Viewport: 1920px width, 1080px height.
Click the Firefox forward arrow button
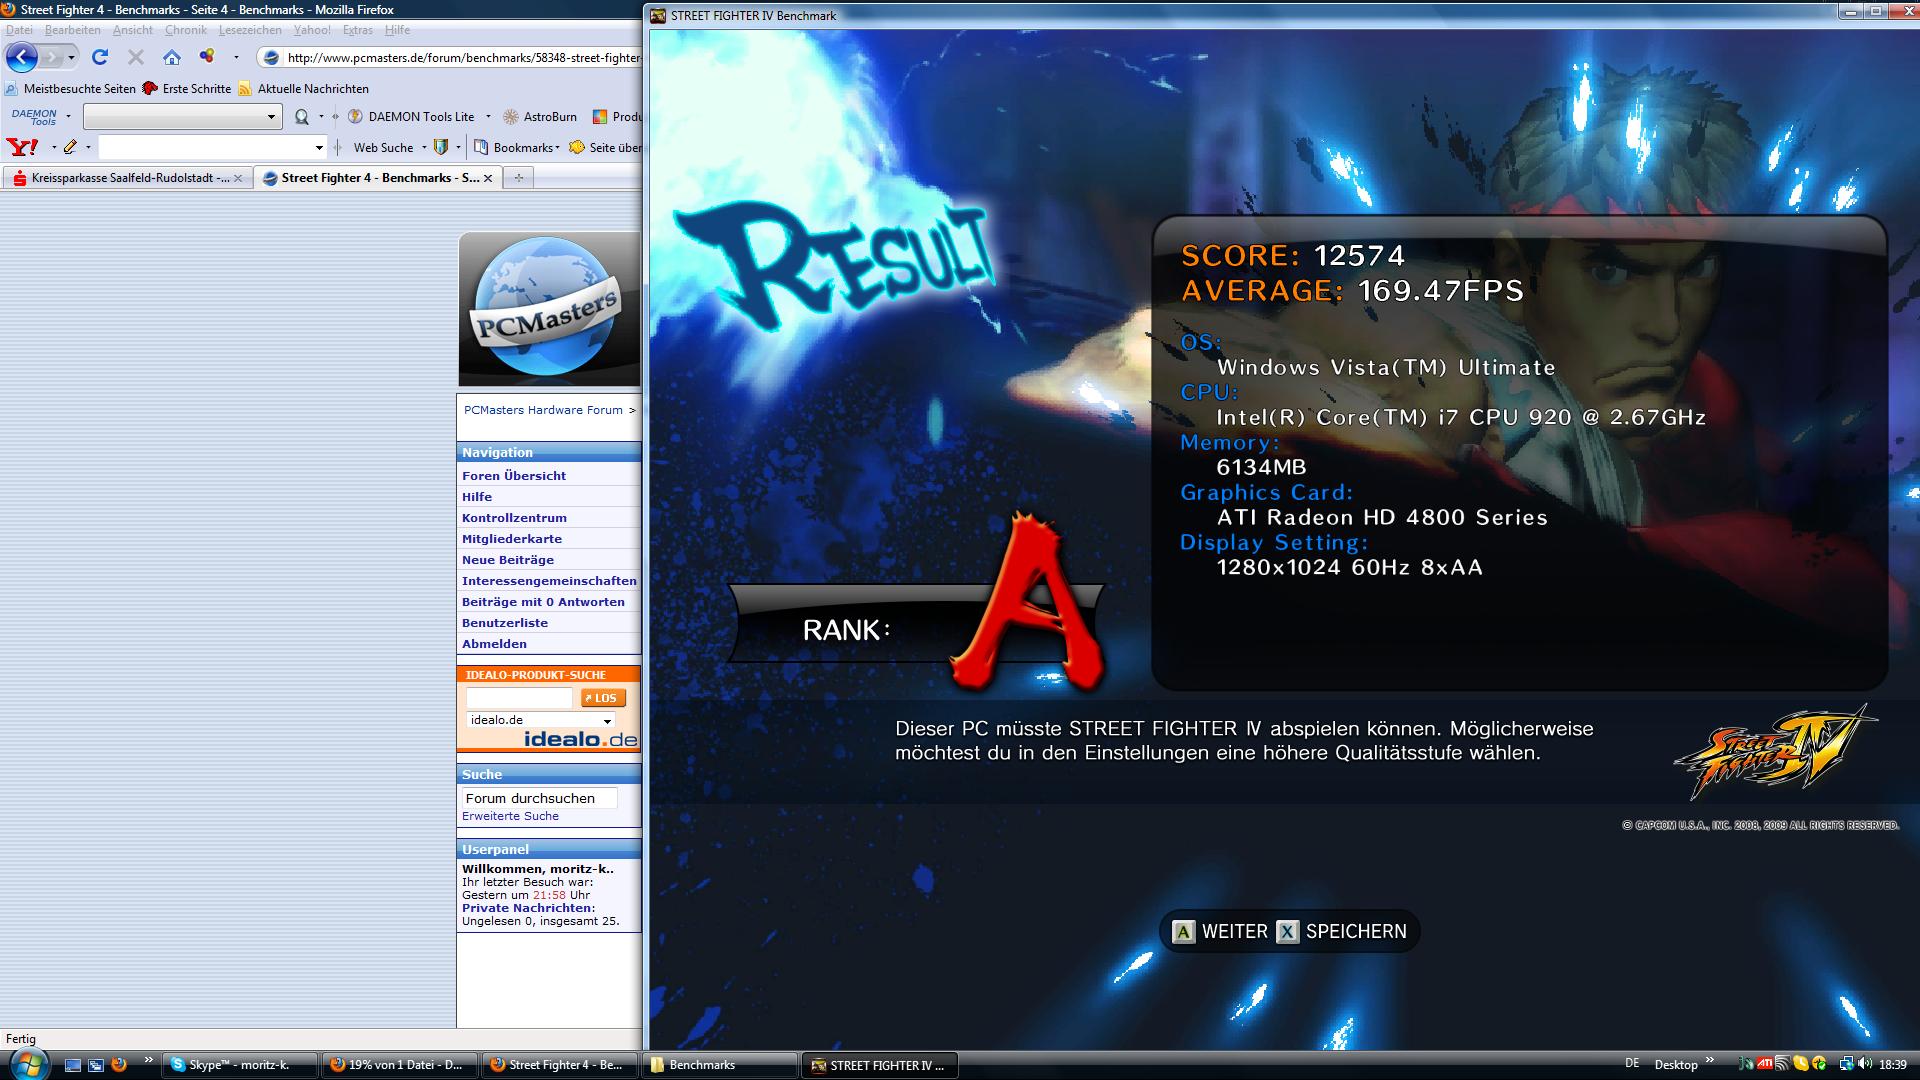[50, 58]
